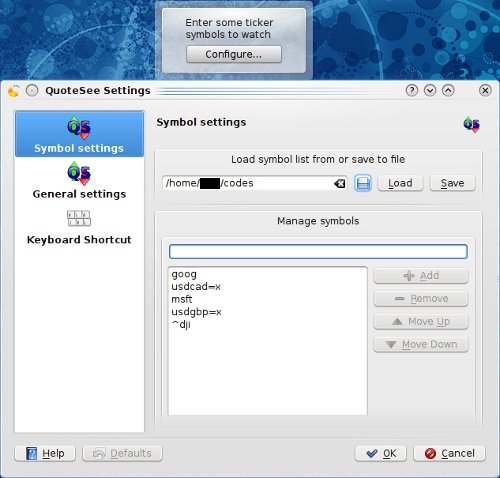Click the Remove symbol button

click(421, 299)
